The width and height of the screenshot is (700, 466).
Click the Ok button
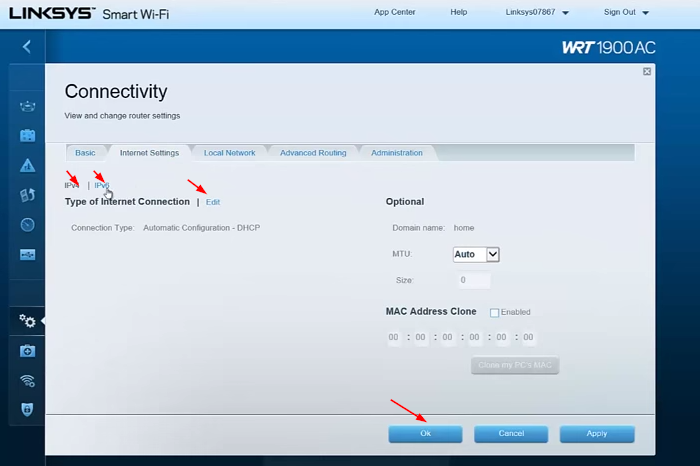click(x=425, y=434)
